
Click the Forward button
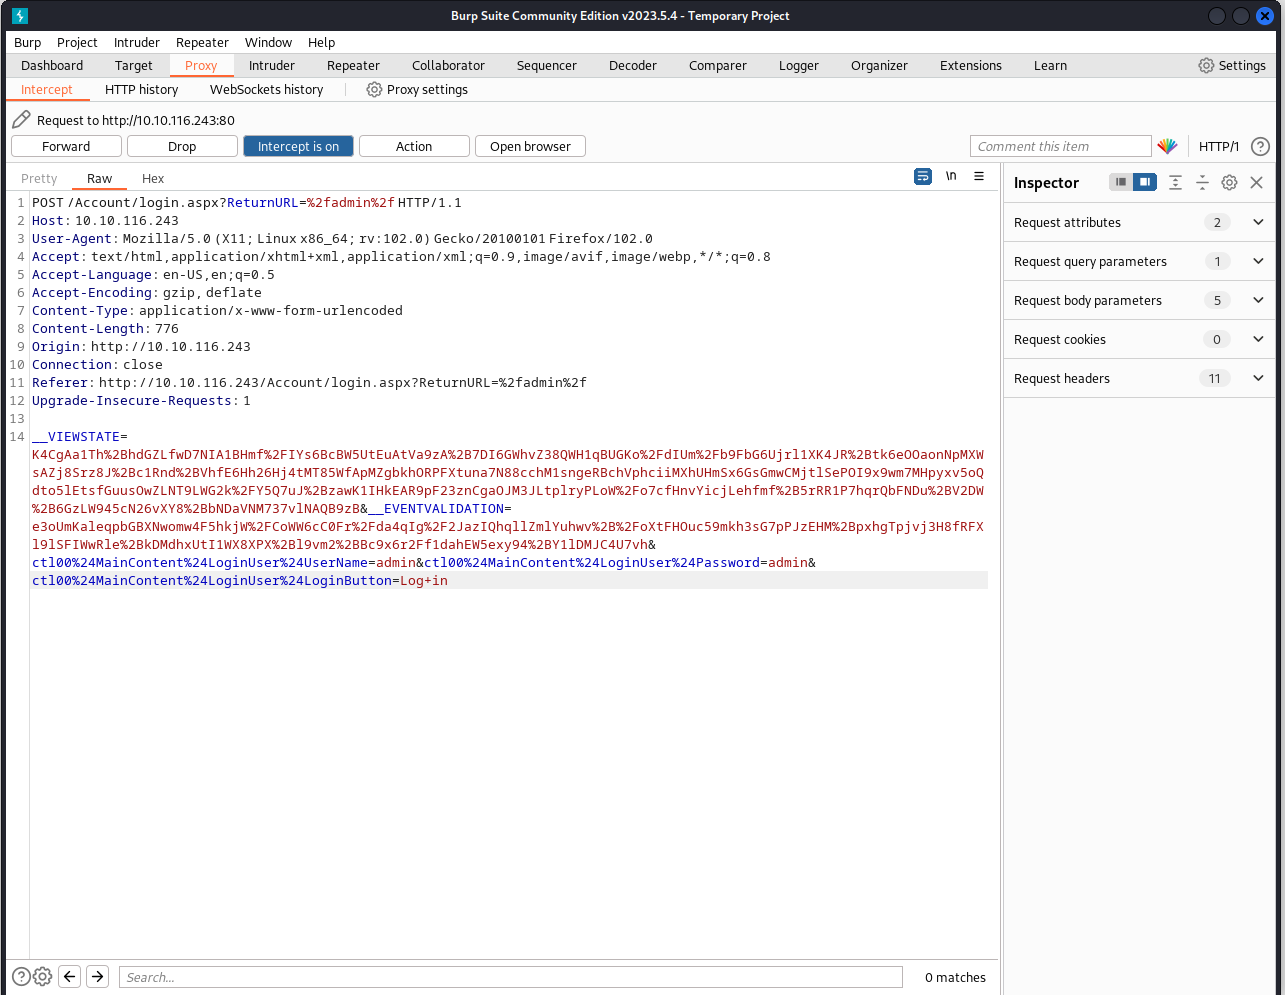(66, 146)
